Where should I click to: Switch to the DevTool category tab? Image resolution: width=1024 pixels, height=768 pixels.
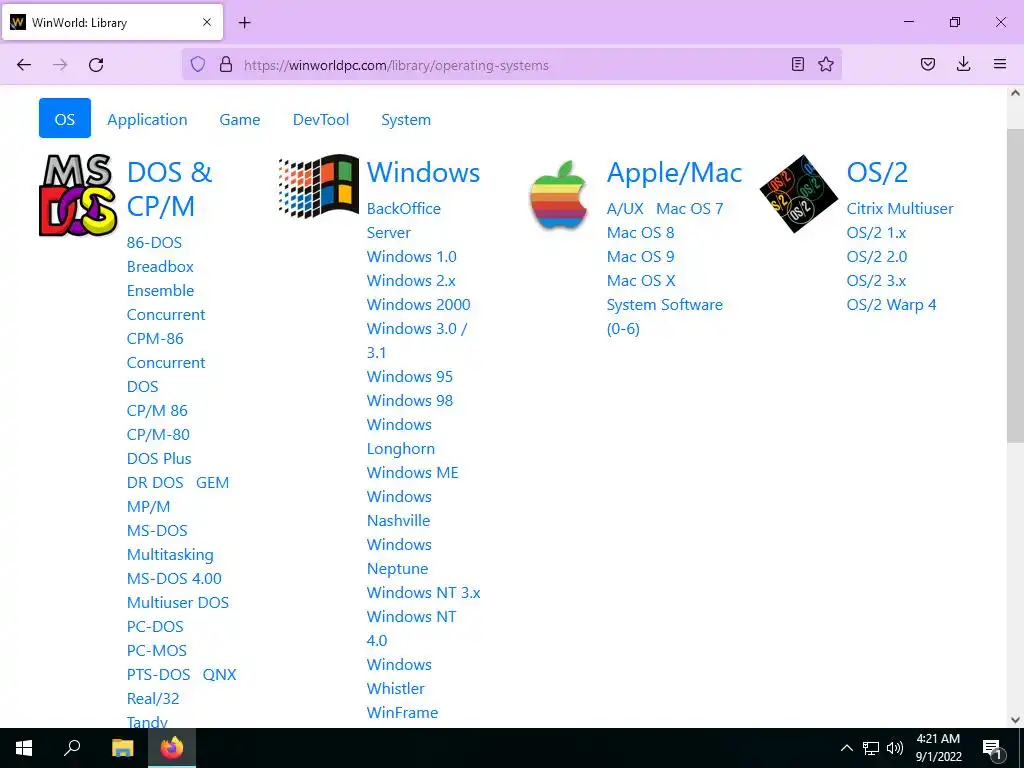tap(321, 120)
